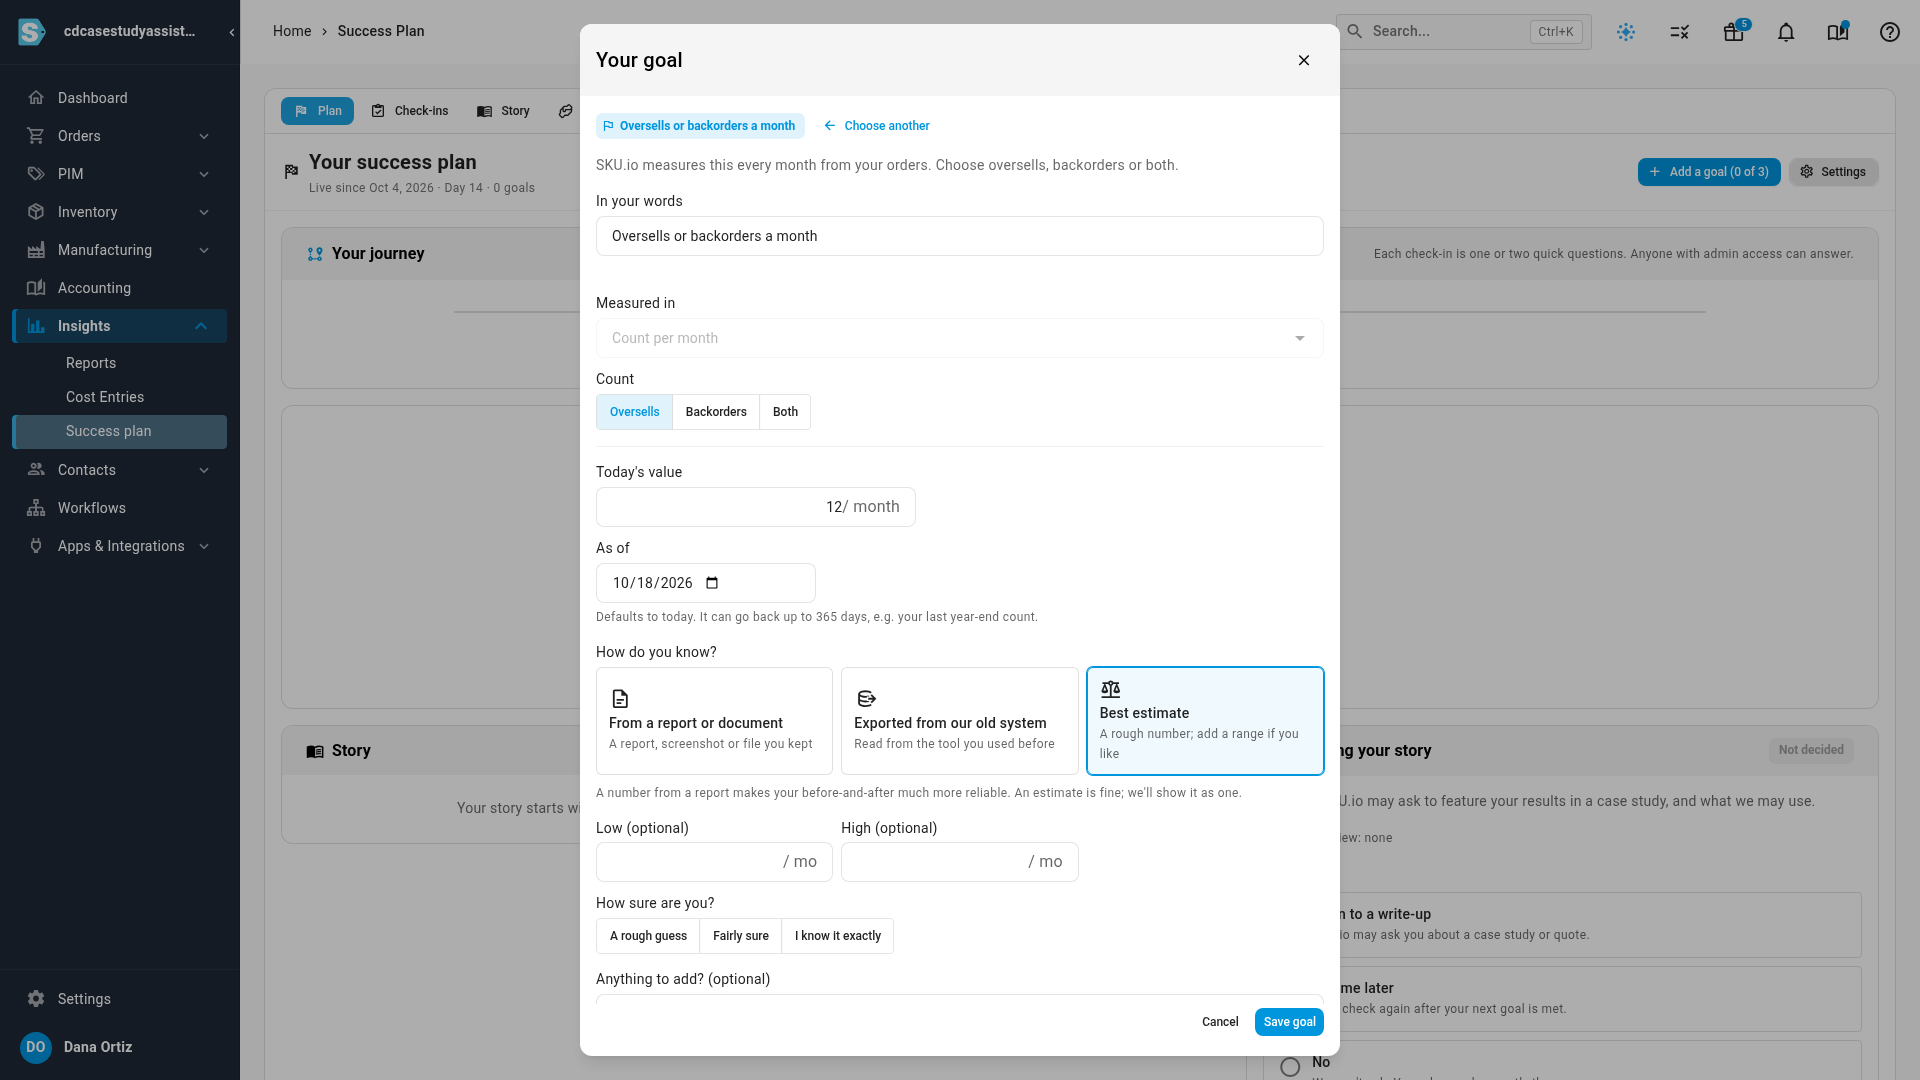Open the help question mark icon
This screenshot has width=1920, height=1080.
[1890, 32]
